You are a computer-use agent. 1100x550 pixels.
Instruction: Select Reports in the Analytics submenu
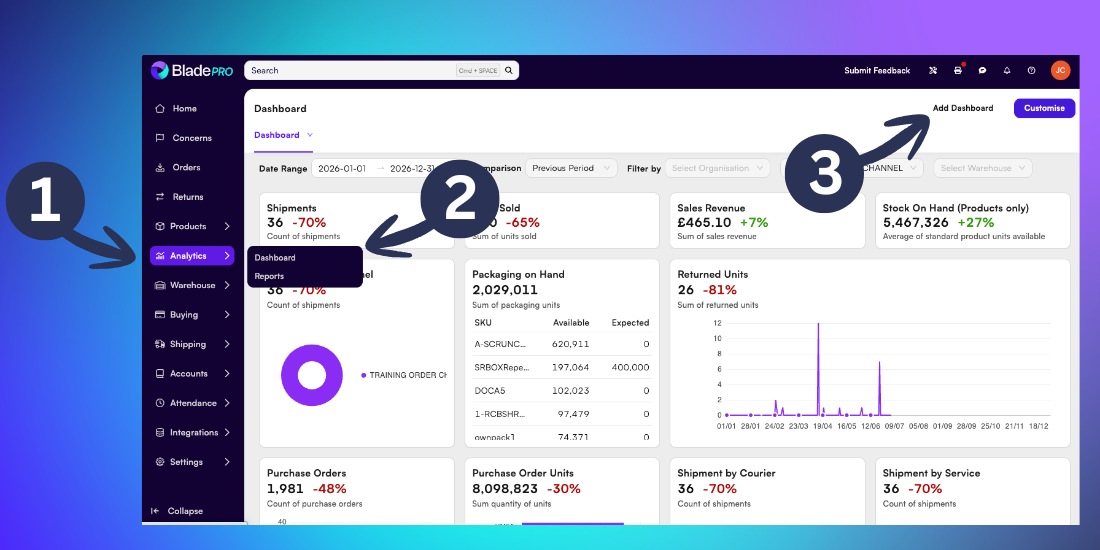coord(269,276)
